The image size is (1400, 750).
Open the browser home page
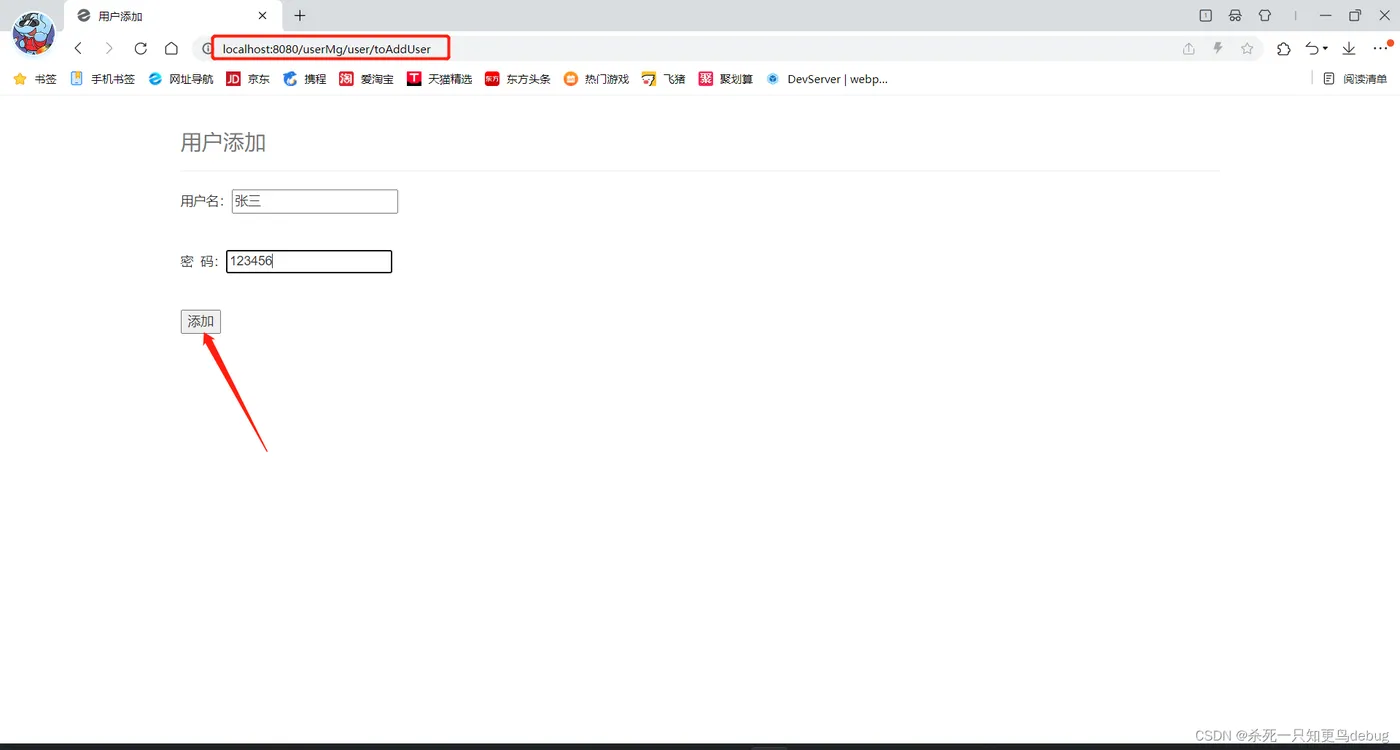[172, 48]
